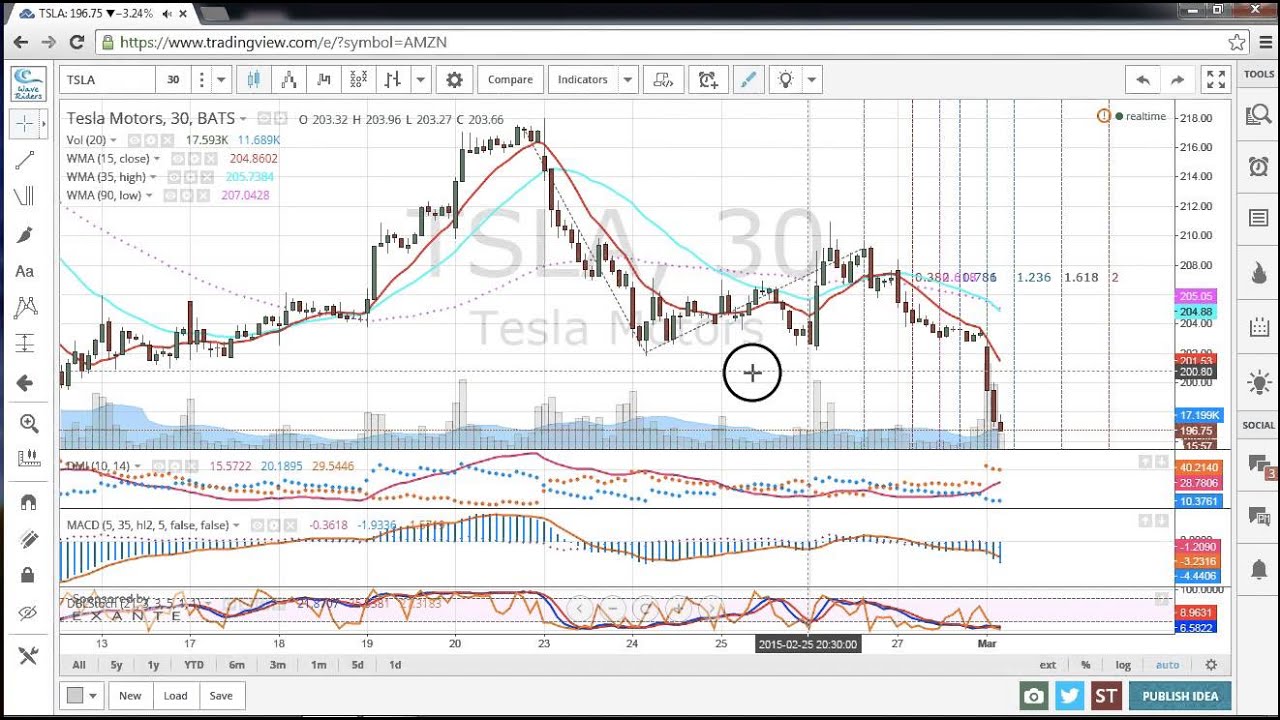Switch to Point and Figure style
1280x720 pixels.
point(358,80)
